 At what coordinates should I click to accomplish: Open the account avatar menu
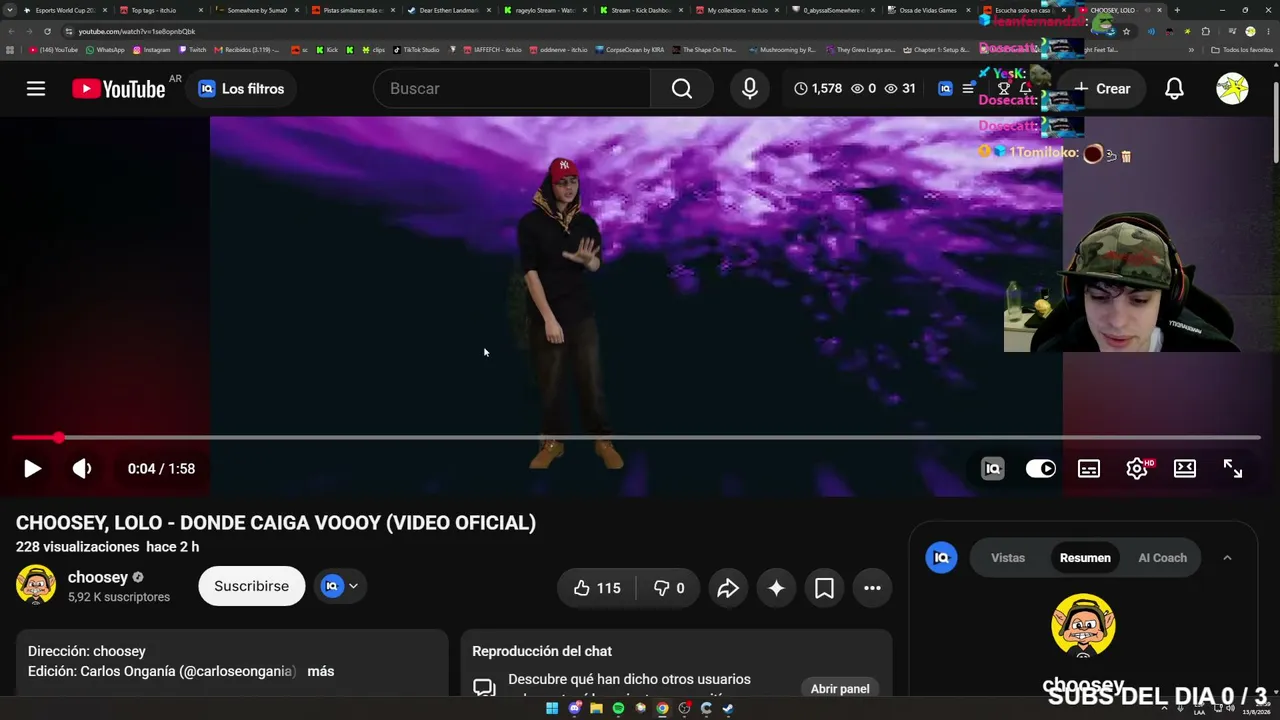pos(1232,89)
